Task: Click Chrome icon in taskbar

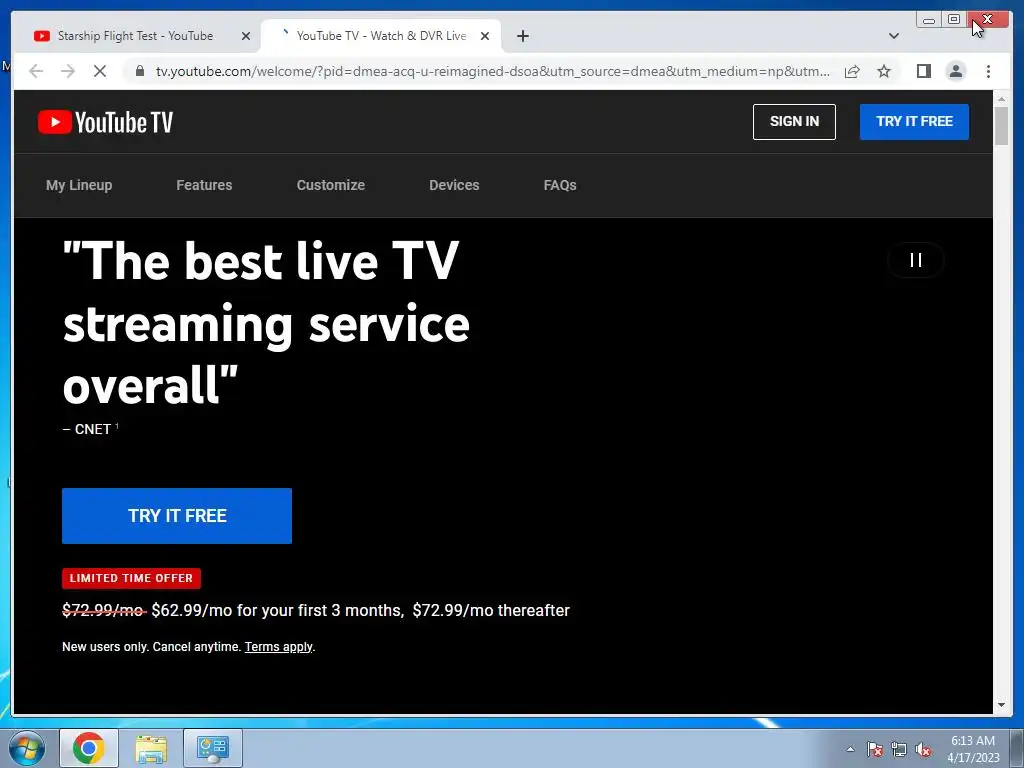Action: coord(89,748)
